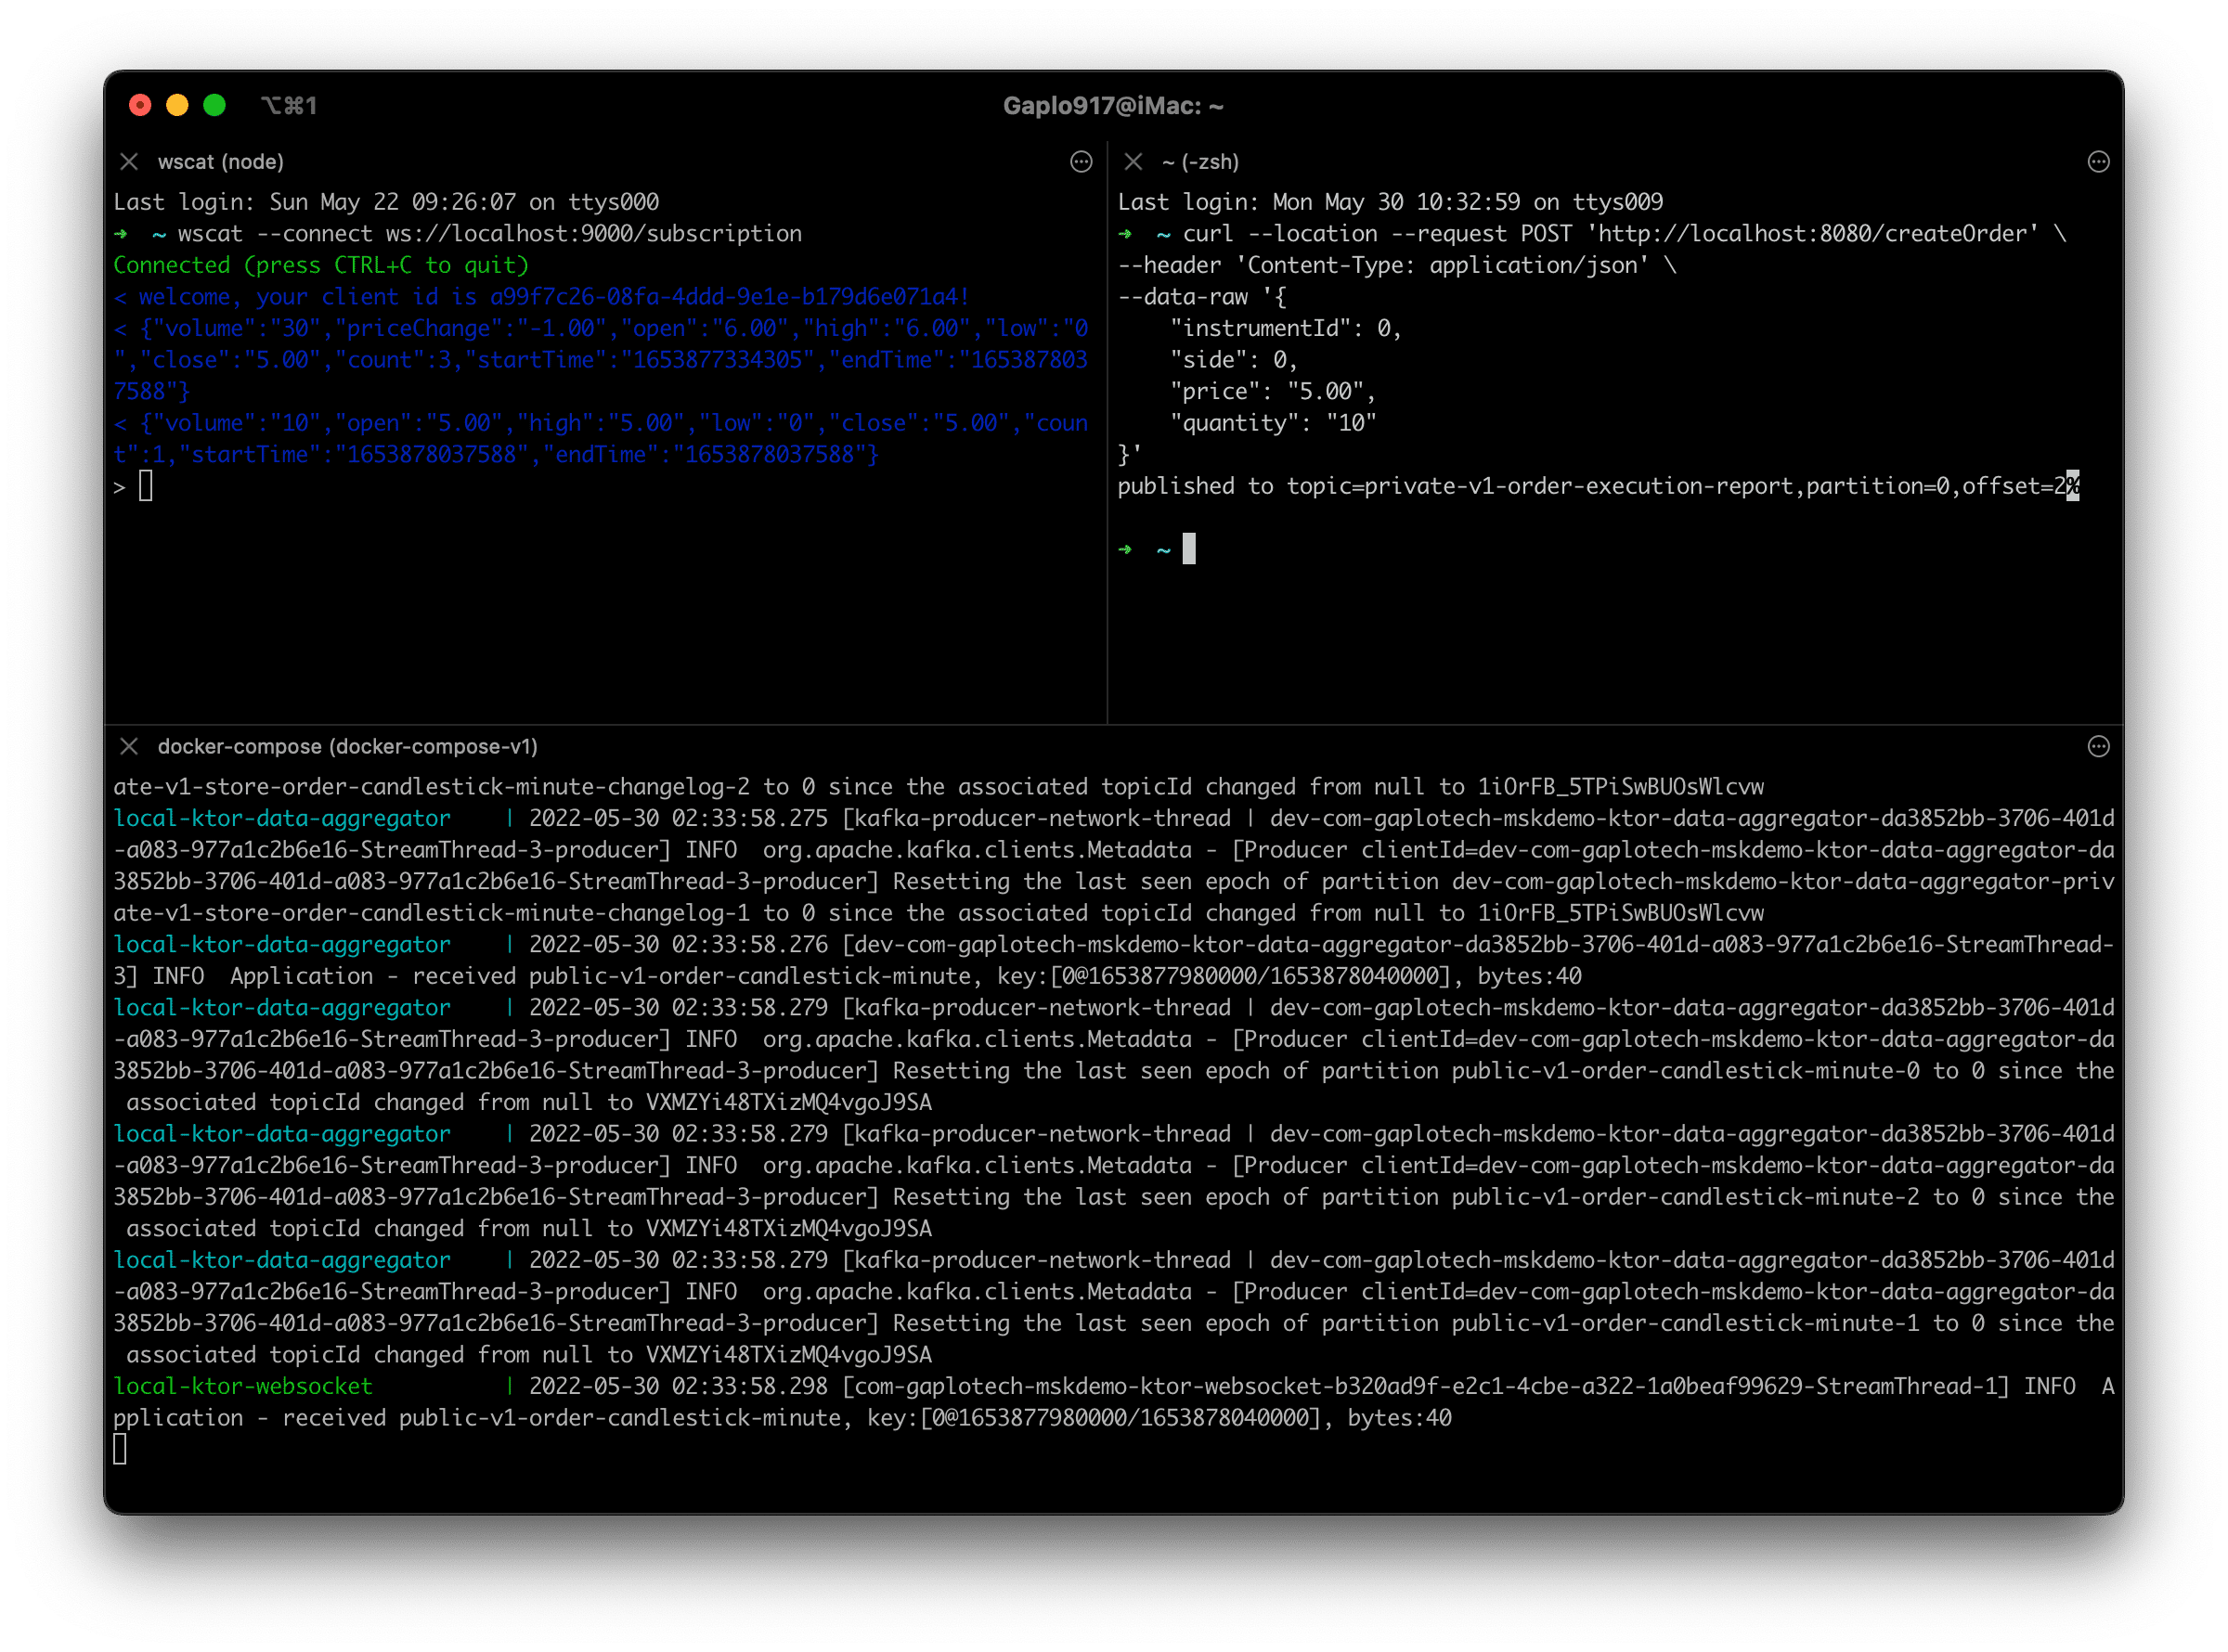Click the green fullscreen window button
This screenshot has width=2228, height=1652.
pos(214,105)
